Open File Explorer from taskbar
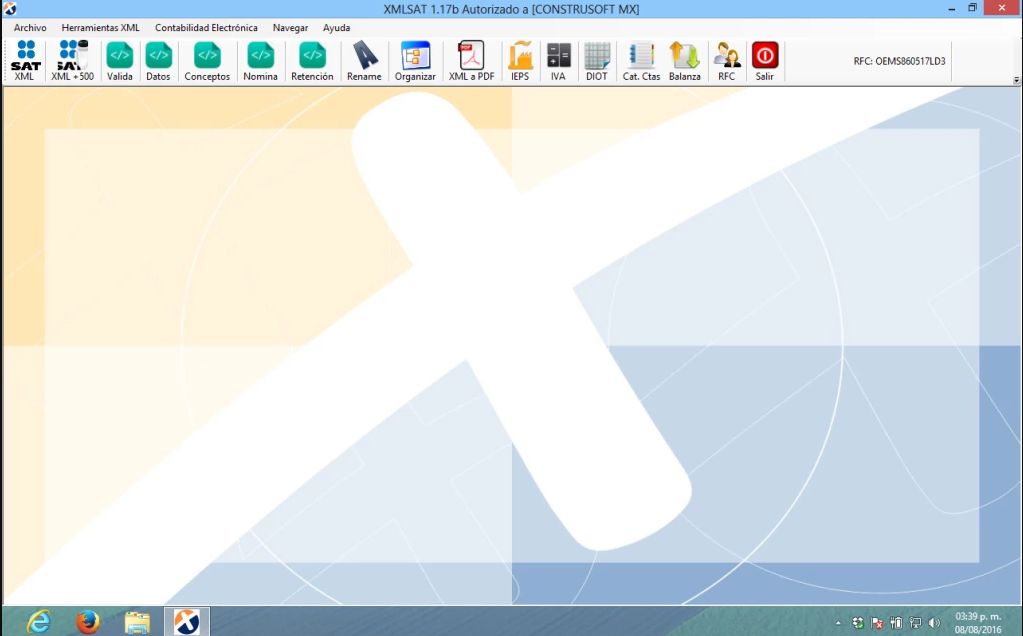This screenshot has width=1023, height=636. pyautogui.click(x=137, y=622)
